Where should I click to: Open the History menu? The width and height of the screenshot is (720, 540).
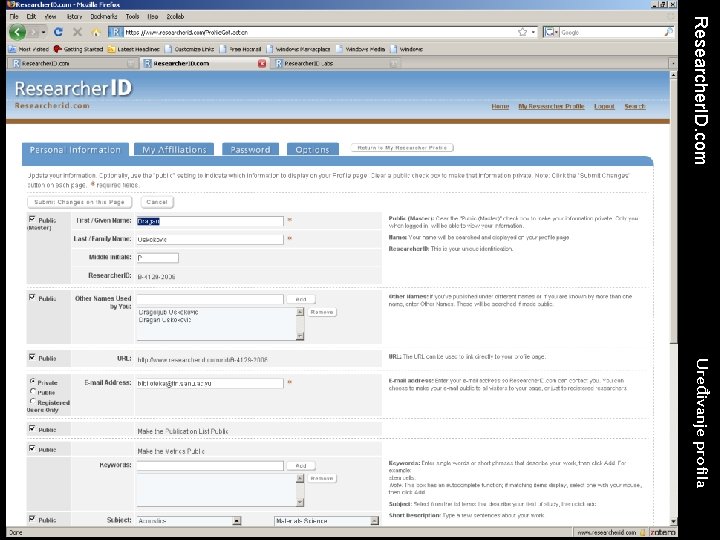(x=74, y=17)
